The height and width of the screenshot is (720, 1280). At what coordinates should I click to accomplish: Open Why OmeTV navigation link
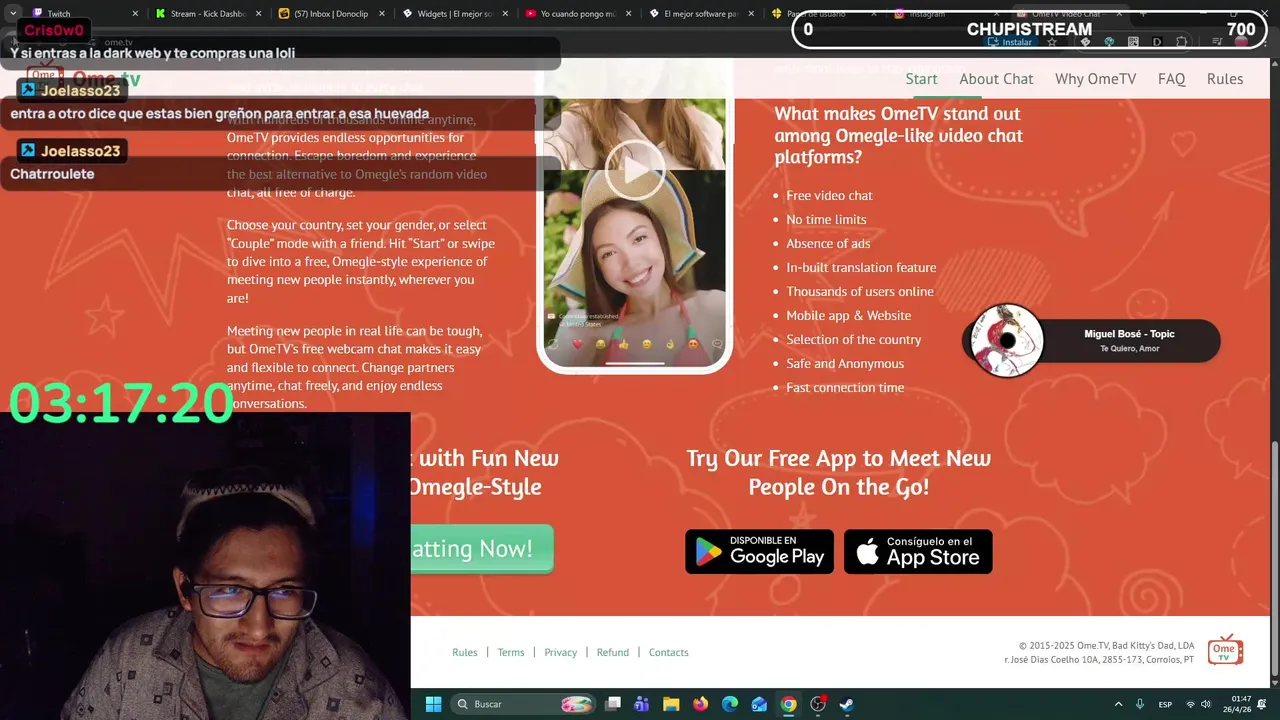pyautogui.click(x=1095, y=79)
